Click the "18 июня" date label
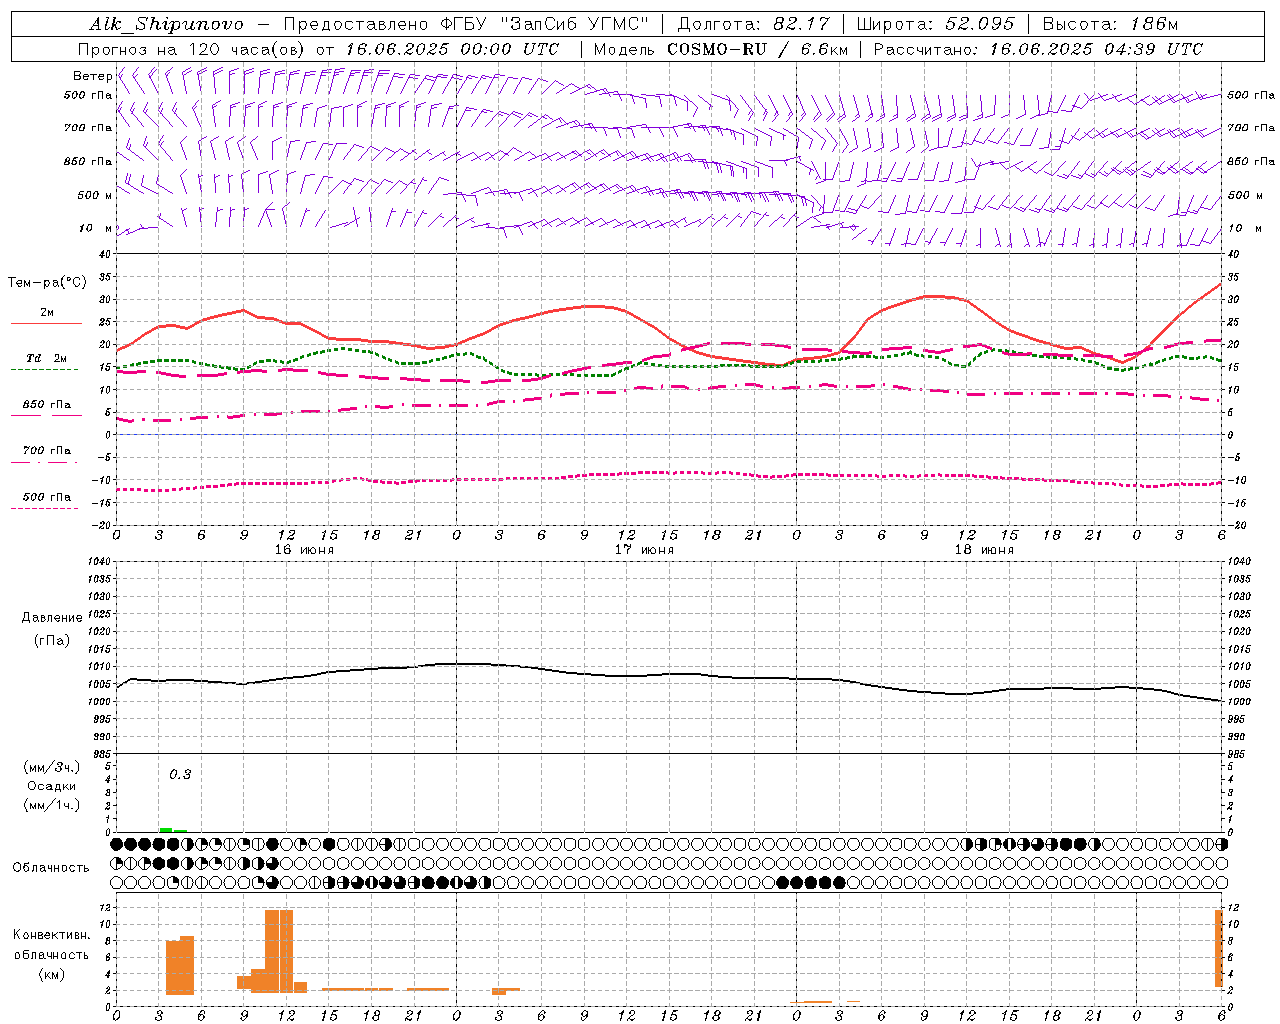 pyautogui.click(x=984, y=550)
